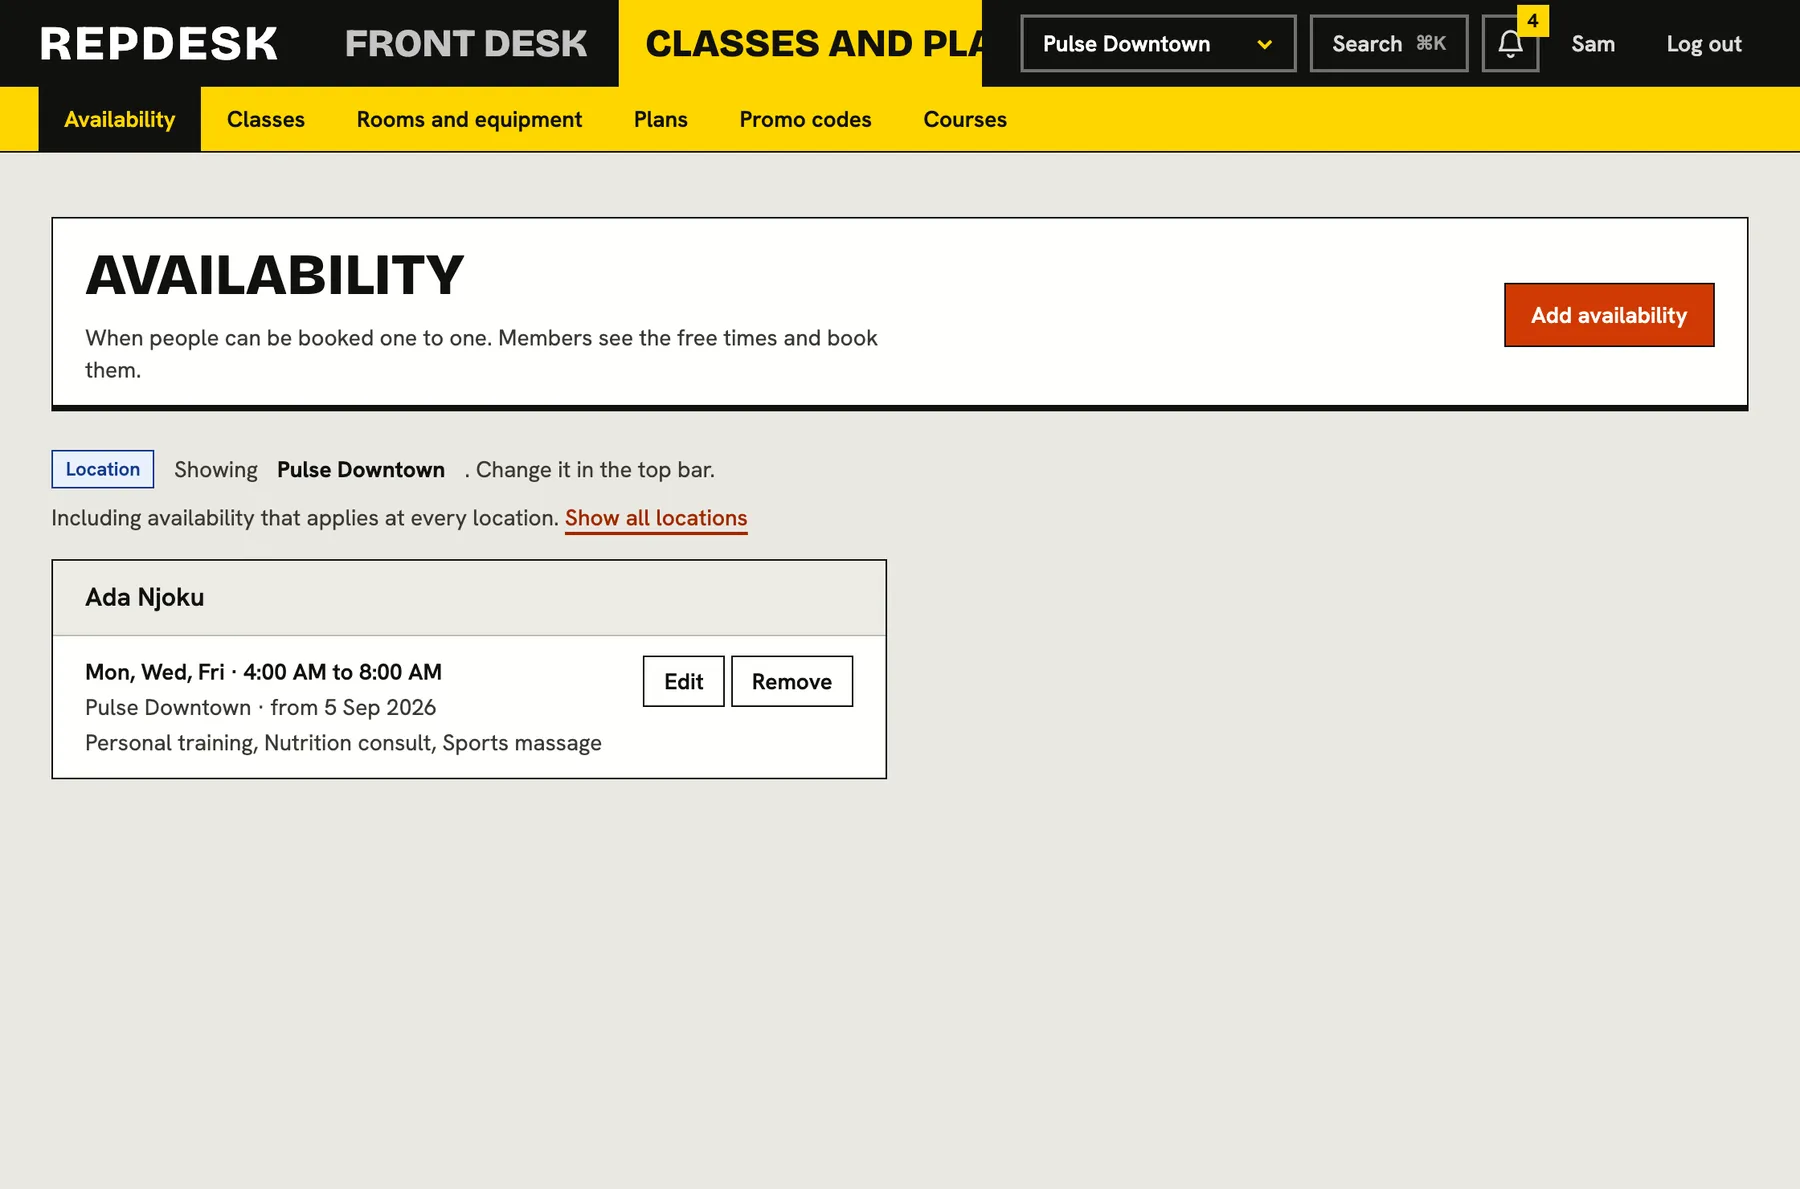Open the Search box
This screenshot has height=1189, width=1800.
coord(1389,44)
